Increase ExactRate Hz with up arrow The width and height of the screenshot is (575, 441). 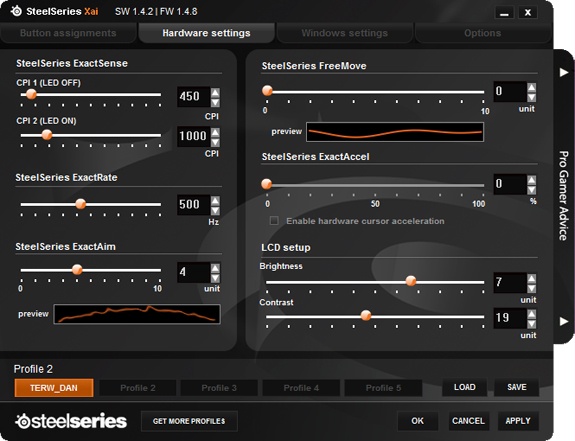pyautogui.click(x=215, y=201)
